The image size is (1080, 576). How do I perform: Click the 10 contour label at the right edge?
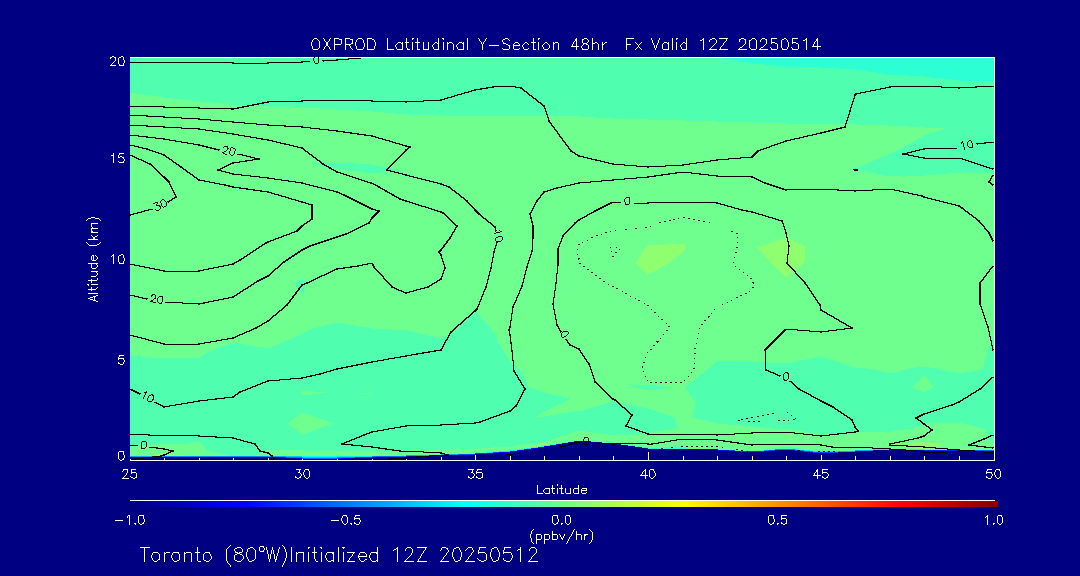[x=966, y=145]
